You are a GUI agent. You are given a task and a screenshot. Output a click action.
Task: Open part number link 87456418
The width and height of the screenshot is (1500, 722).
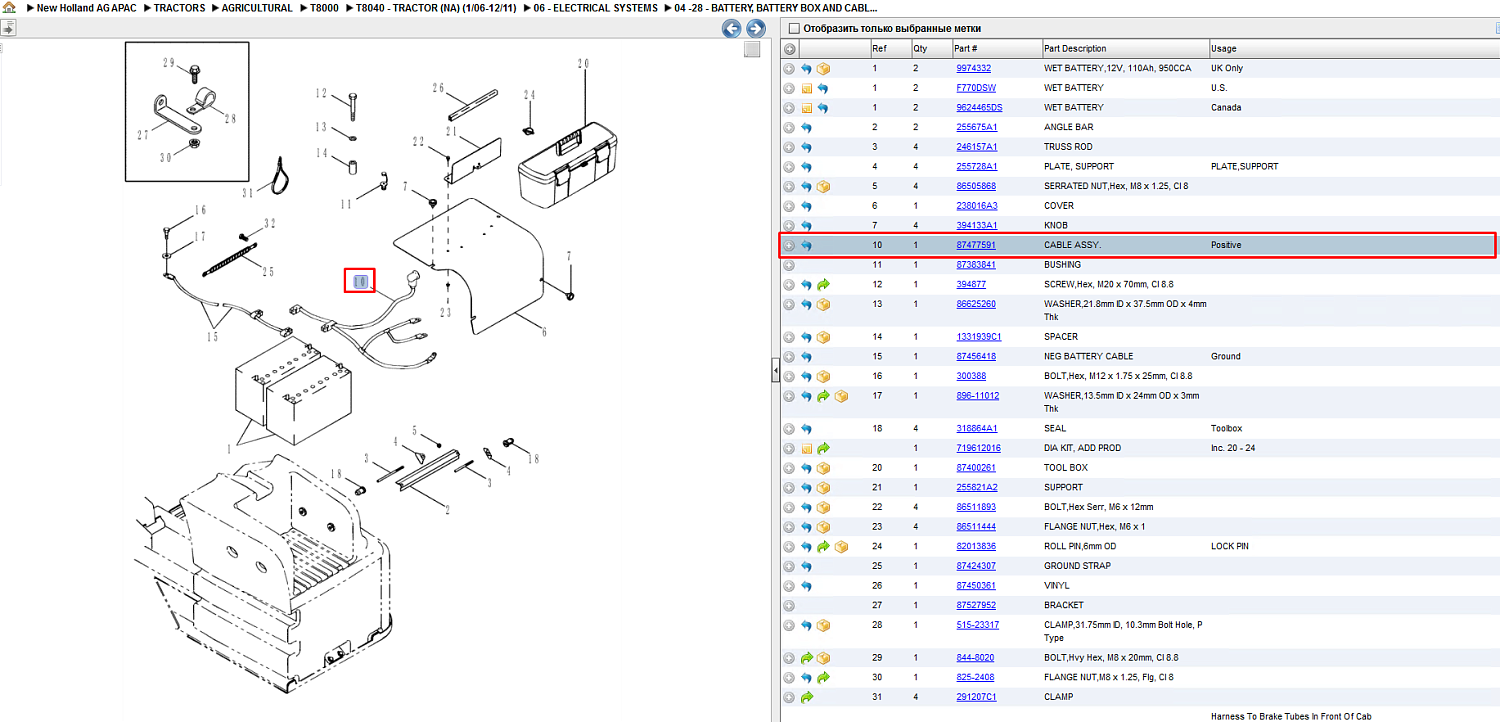coord(976,356)
